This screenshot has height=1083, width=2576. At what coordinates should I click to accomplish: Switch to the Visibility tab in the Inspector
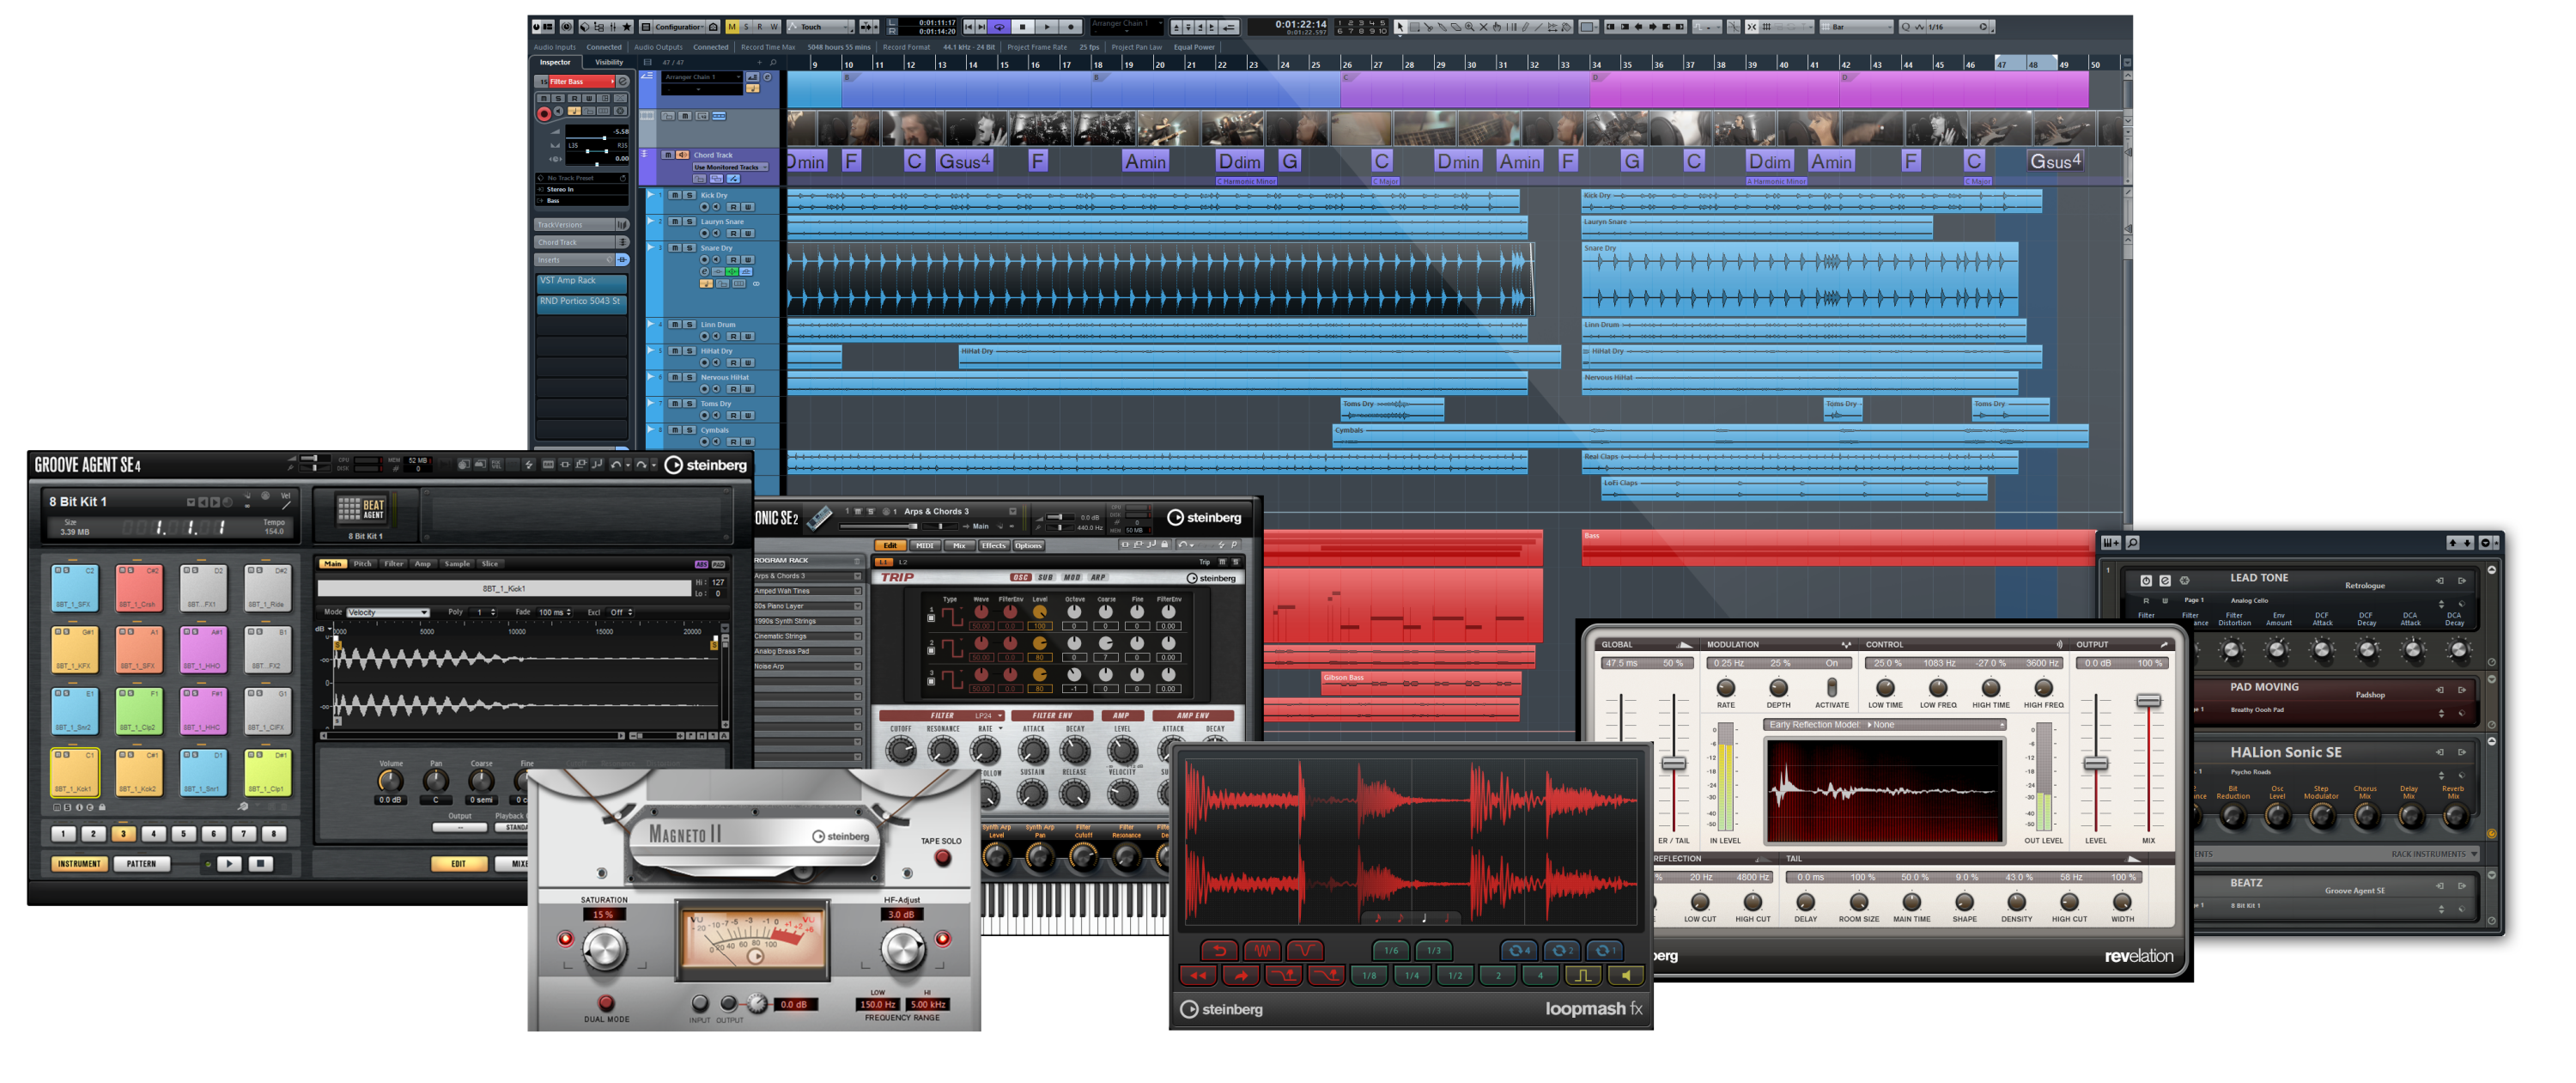click(x=609, y=62)
